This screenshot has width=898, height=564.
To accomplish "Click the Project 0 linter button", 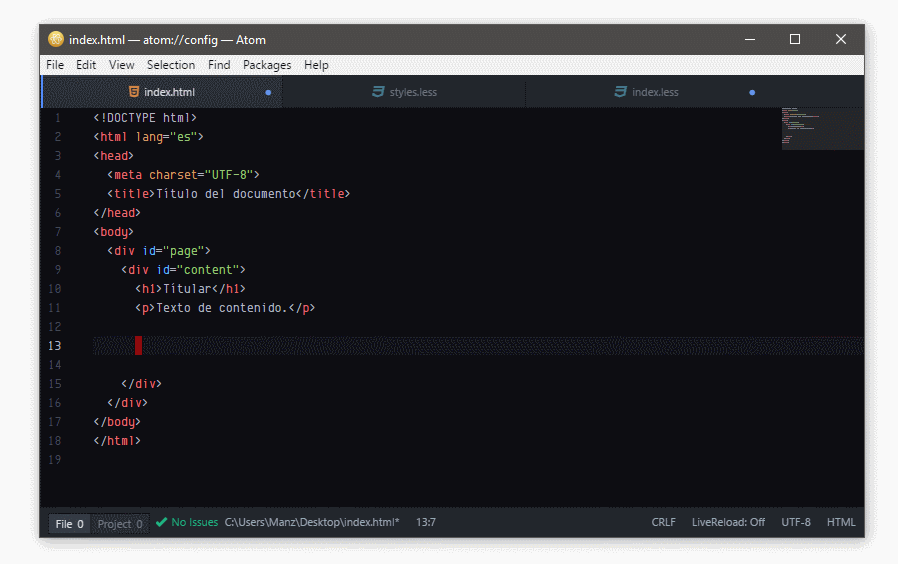I will click(x=120, y=524).
